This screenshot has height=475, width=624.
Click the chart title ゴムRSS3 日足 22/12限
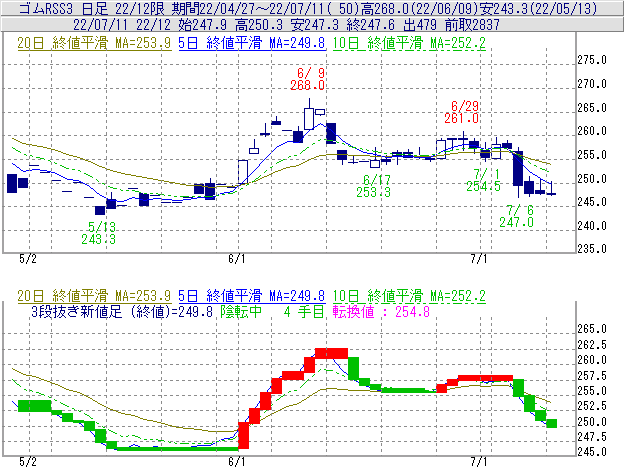[91, 8]
